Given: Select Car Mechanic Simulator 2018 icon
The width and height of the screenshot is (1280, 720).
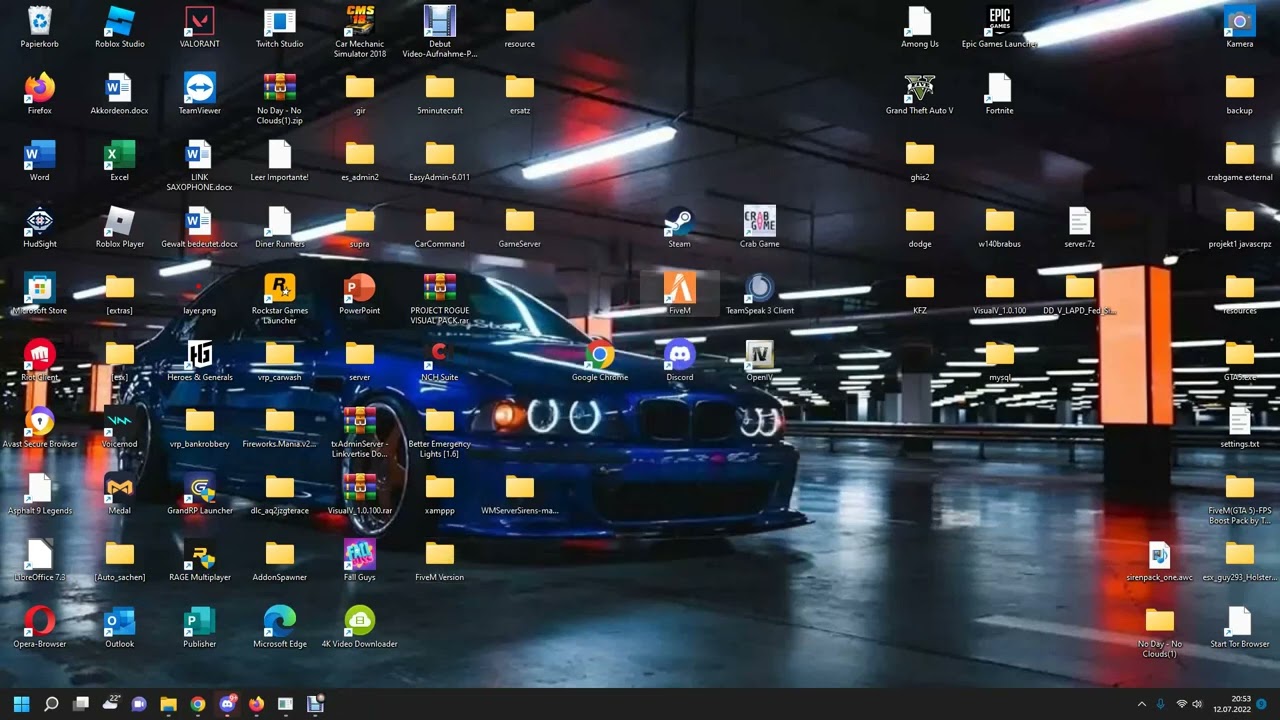Looking at the screenshot, I should (360, 31).
